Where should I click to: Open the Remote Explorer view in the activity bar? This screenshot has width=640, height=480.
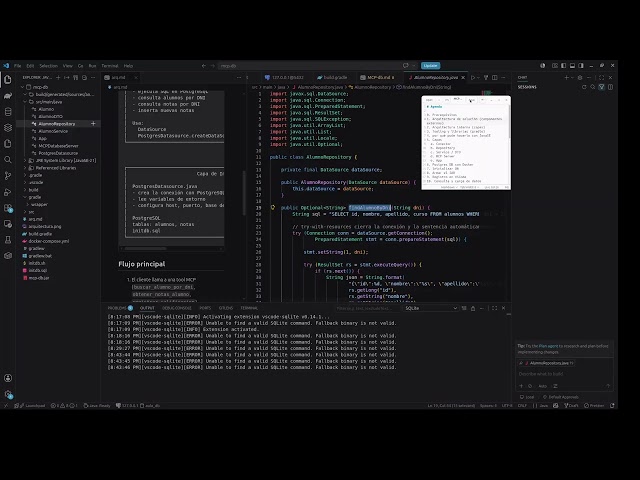tap(8, 224)
